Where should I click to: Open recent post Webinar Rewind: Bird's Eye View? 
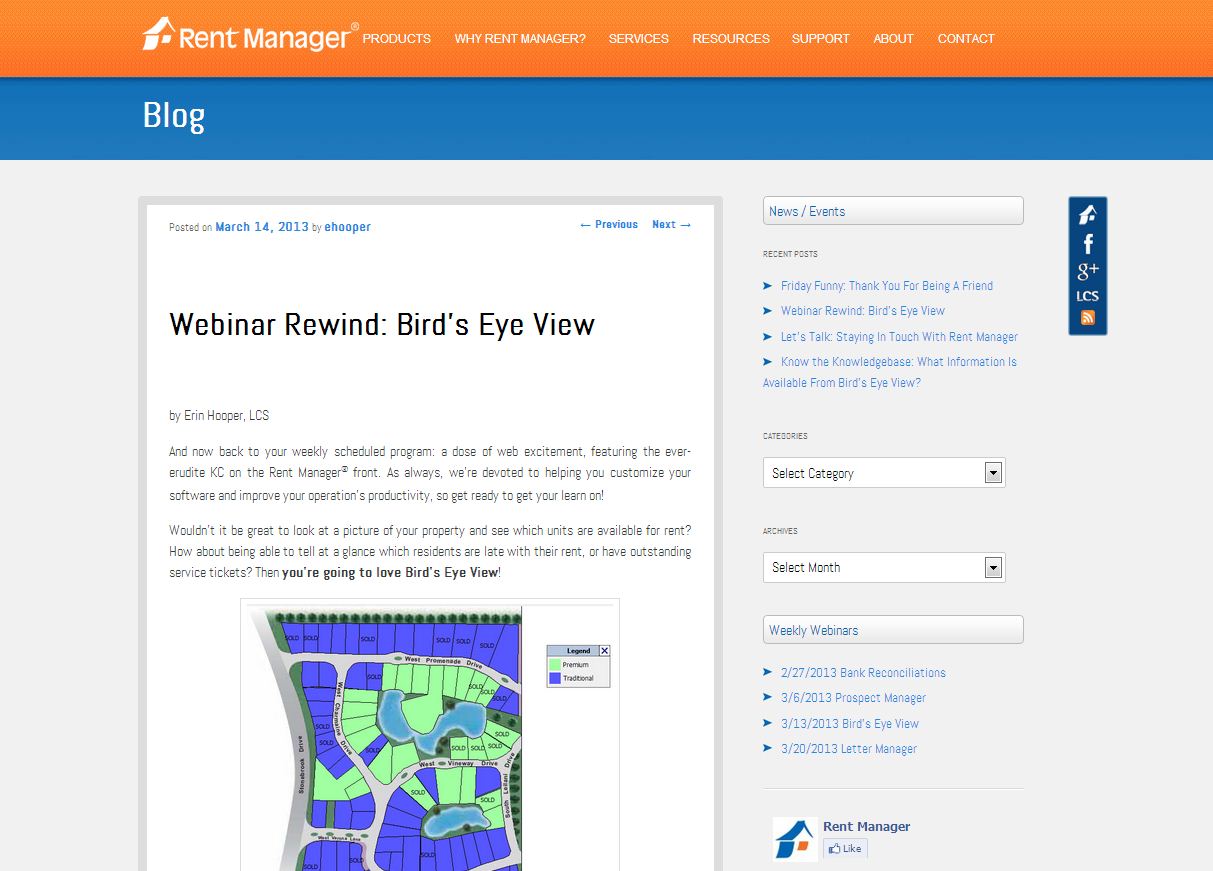pyautogui.click(x=863, y=311)
